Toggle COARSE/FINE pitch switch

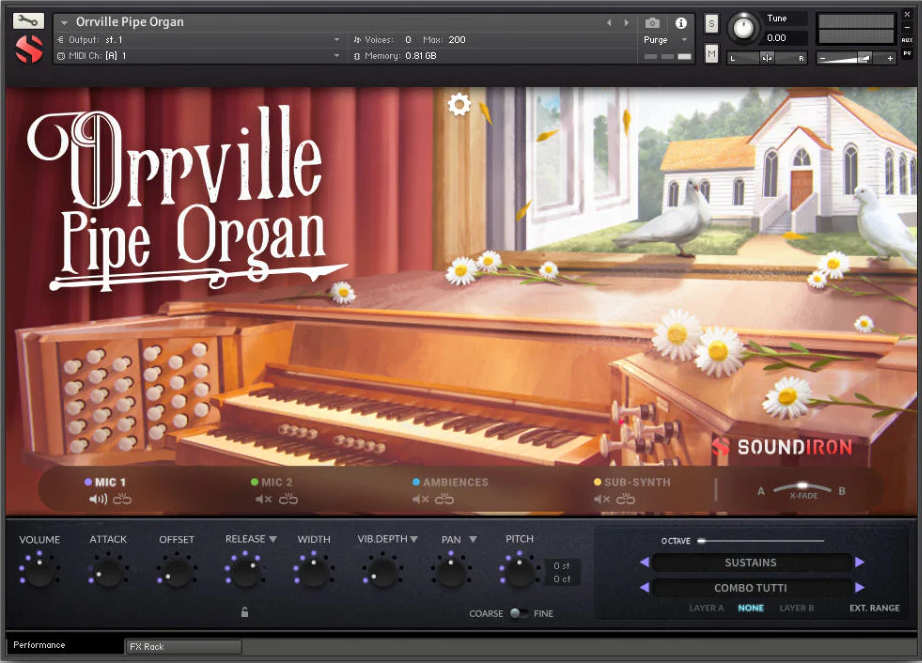(x=521, y=614)
